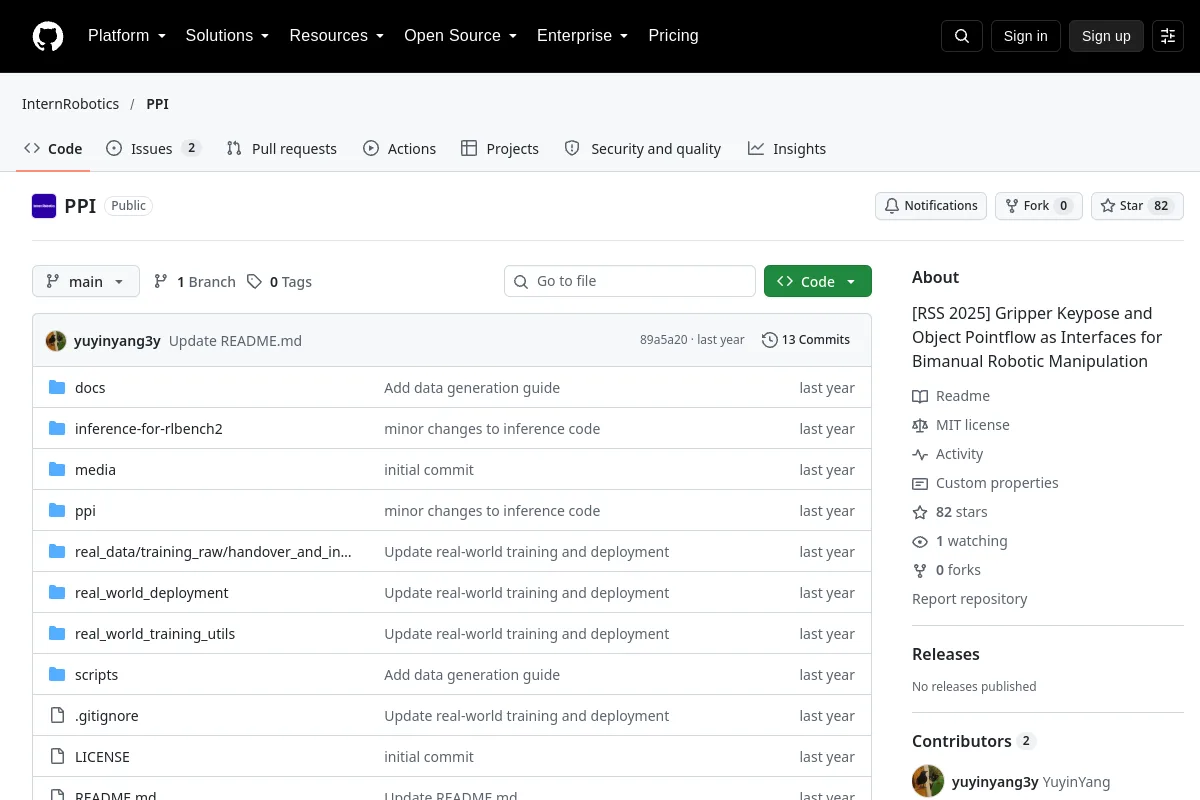Switch to the Issues tab

click(x=153, y=149)
